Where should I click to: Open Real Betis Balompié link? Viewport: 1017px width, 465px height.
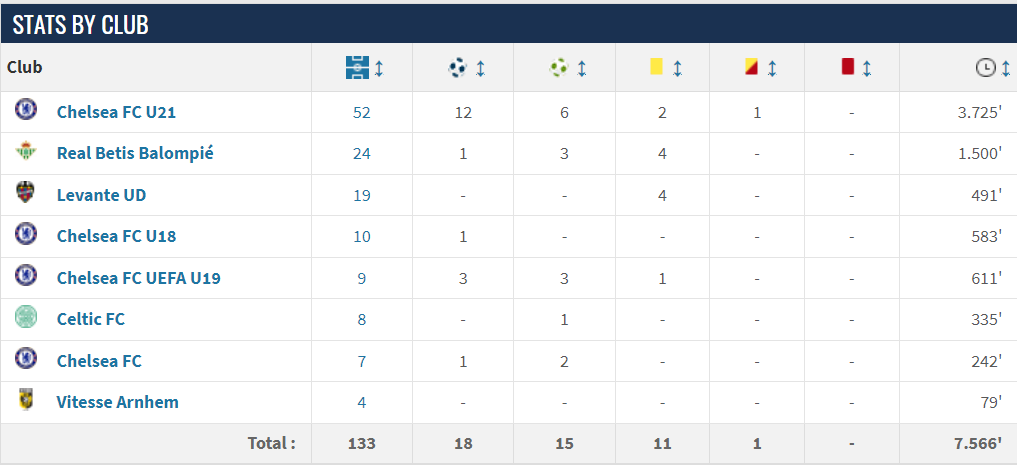[x=136, y=153]
